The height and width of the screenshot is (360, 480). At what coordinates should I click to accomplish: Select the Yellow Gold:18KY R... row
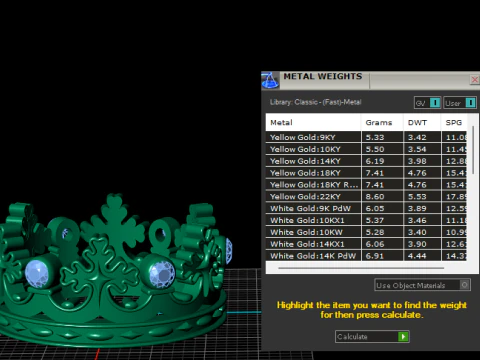tap(366, 185)
